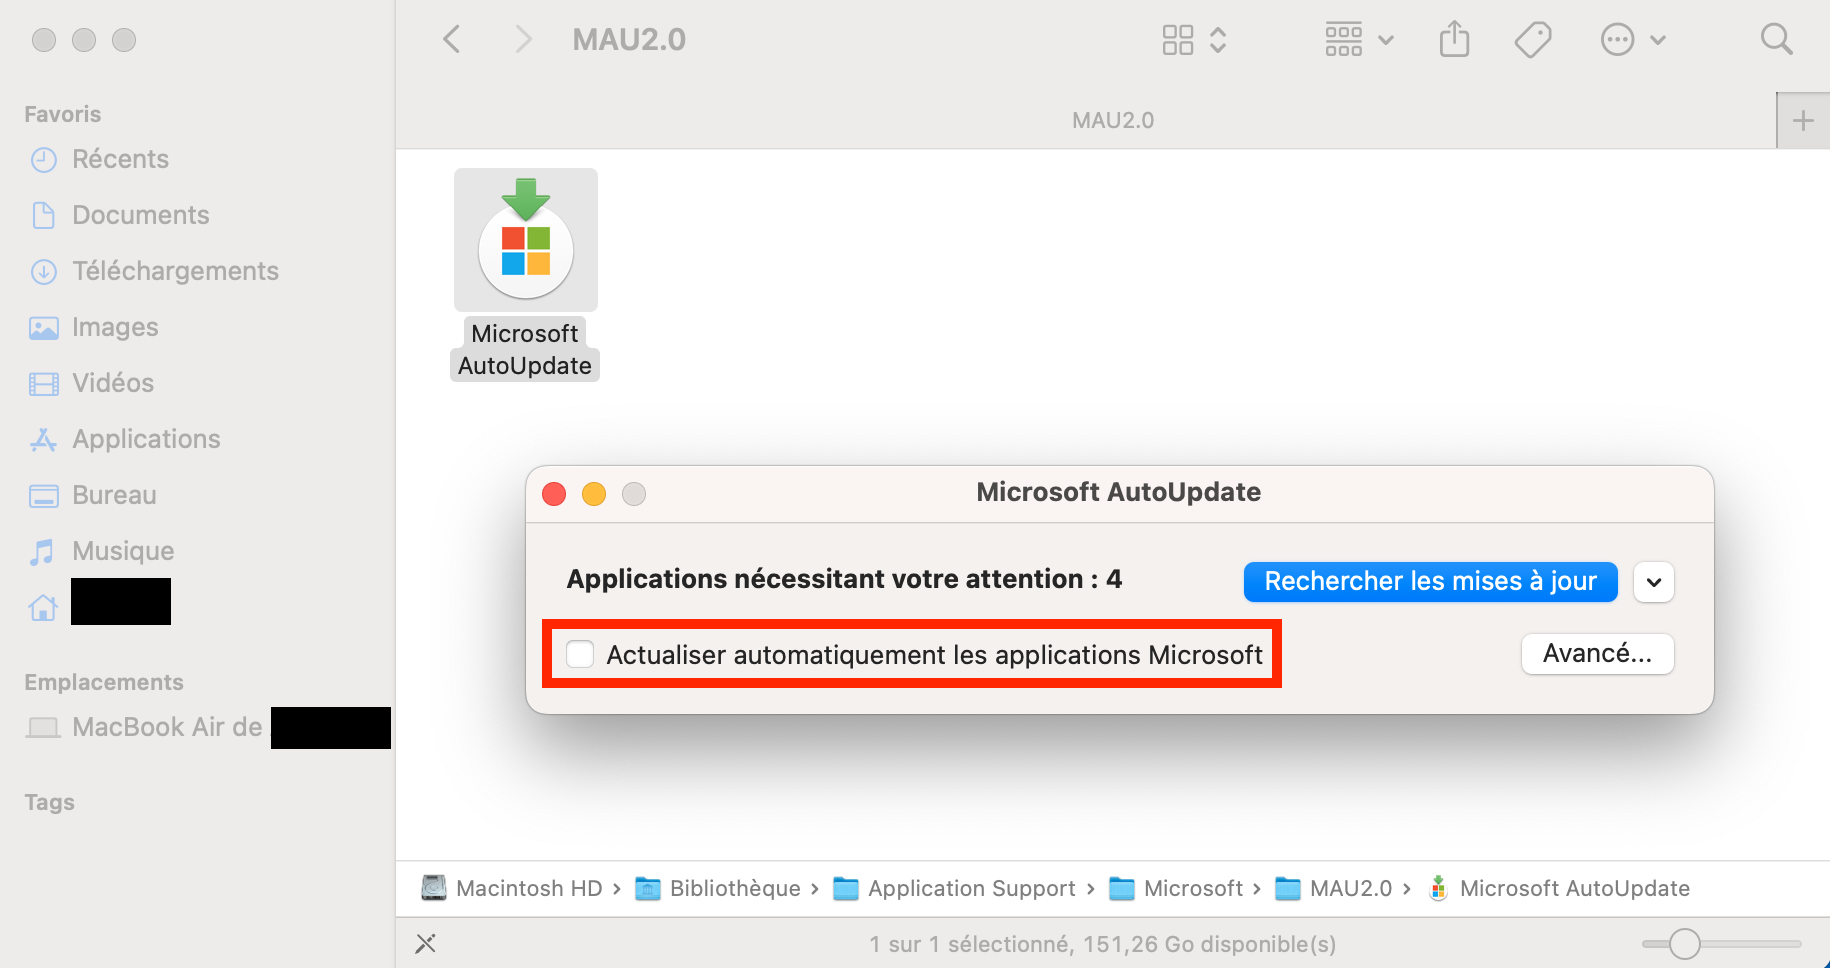Viewport: 1830px width, 968px height.
Task: Click the back navigation arrow
Action: [451, 39]
